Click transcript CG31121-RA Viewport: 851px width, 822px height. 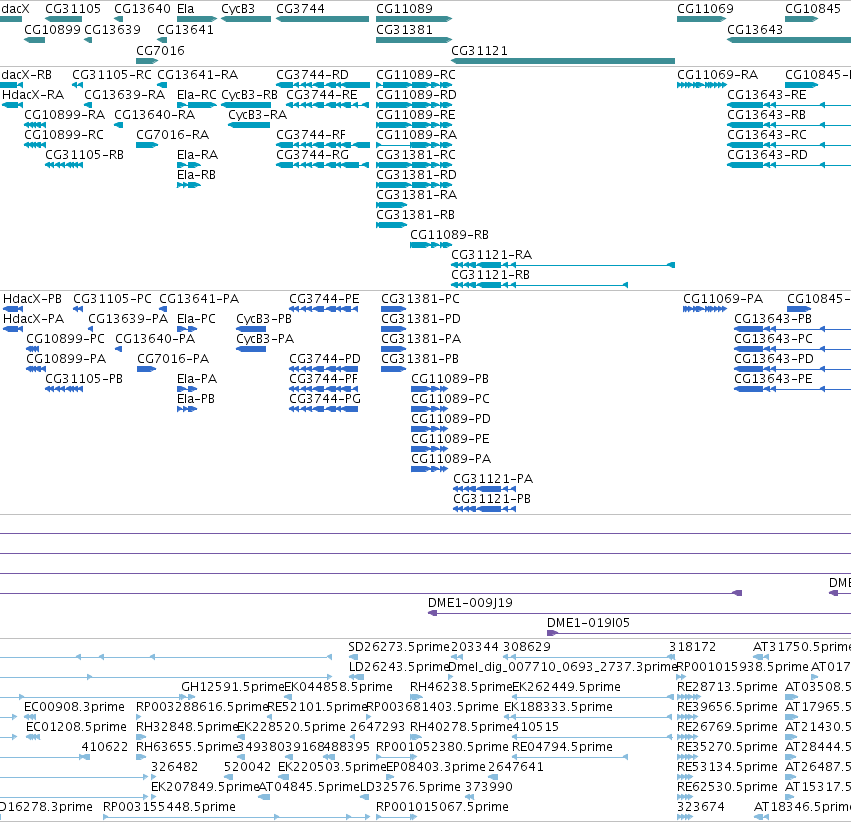pos(563,265)
